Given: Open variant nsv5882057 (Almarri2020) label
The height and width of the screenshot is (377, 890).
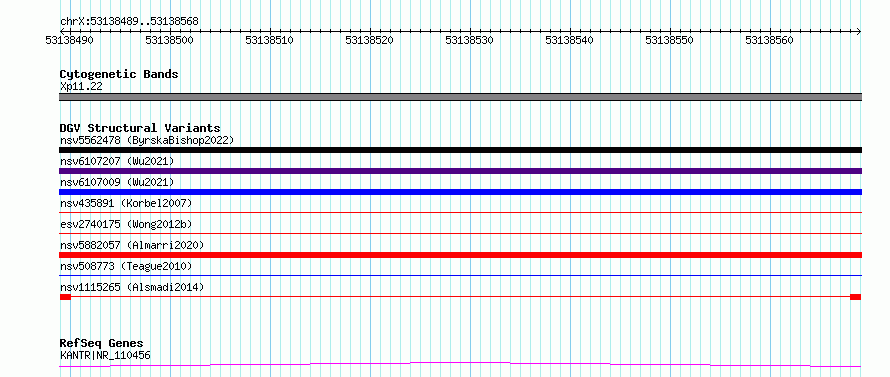Looking at the screenshot, I should point(132,245).
